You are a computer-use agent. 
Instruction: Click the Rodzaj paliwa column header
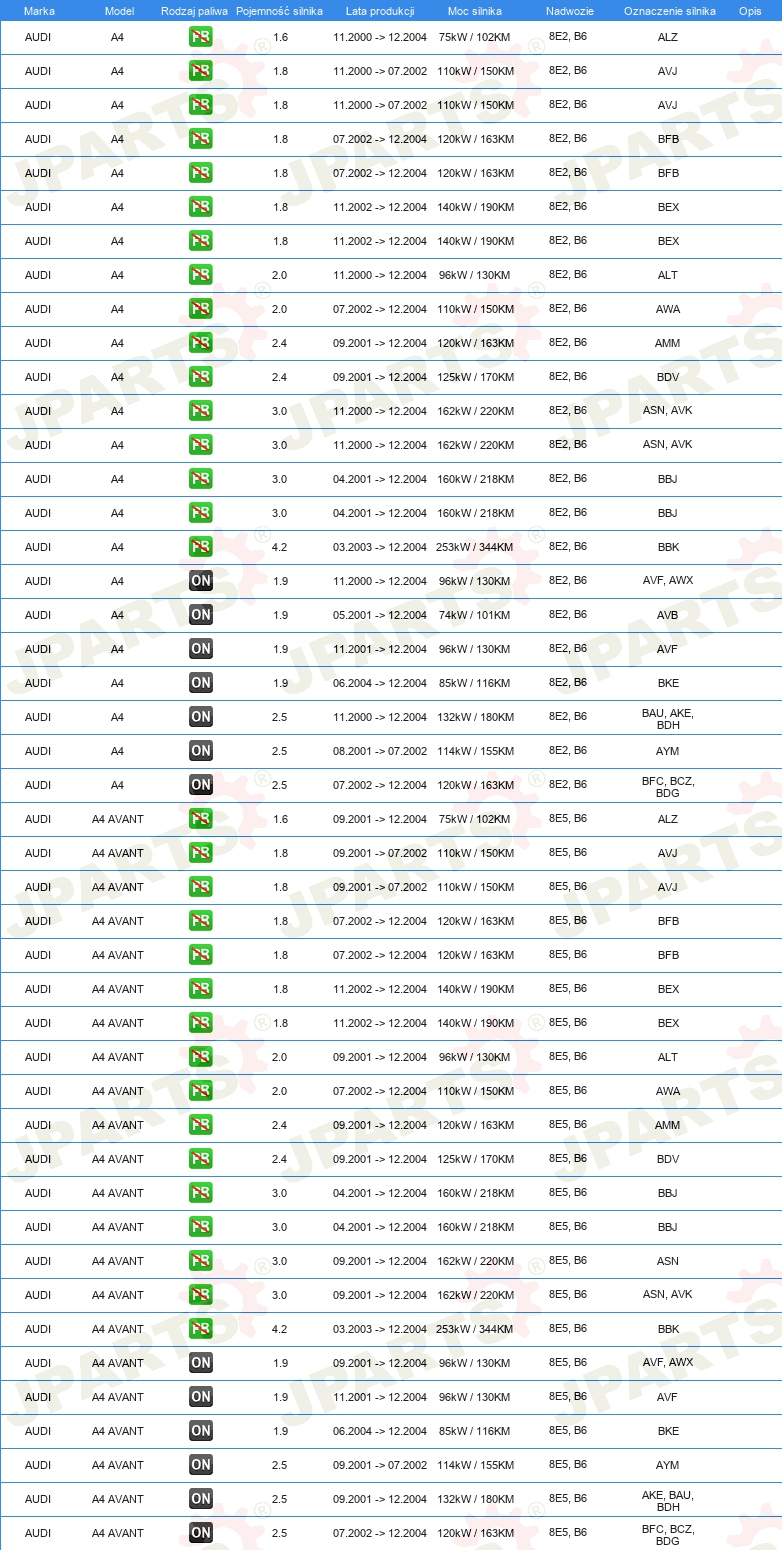pyautogui.click(x=194, y=11)
